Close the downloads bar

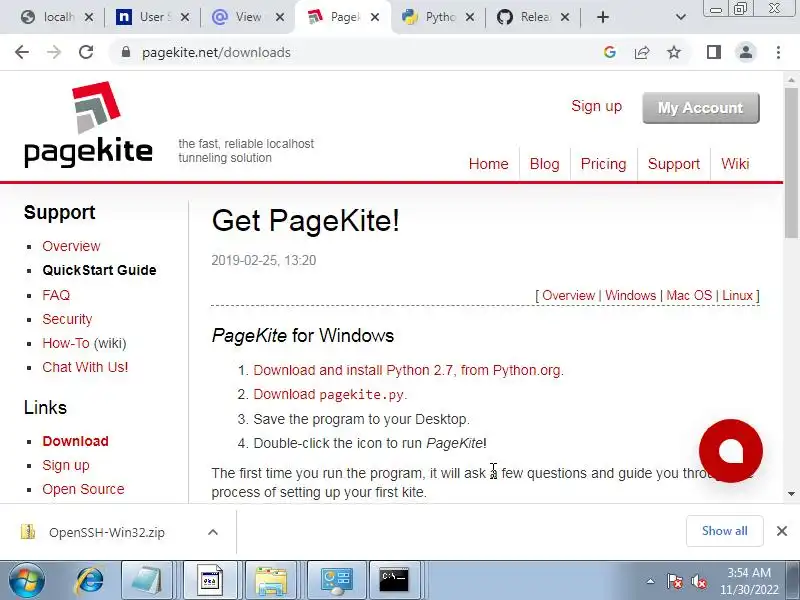tap(782, 531)
